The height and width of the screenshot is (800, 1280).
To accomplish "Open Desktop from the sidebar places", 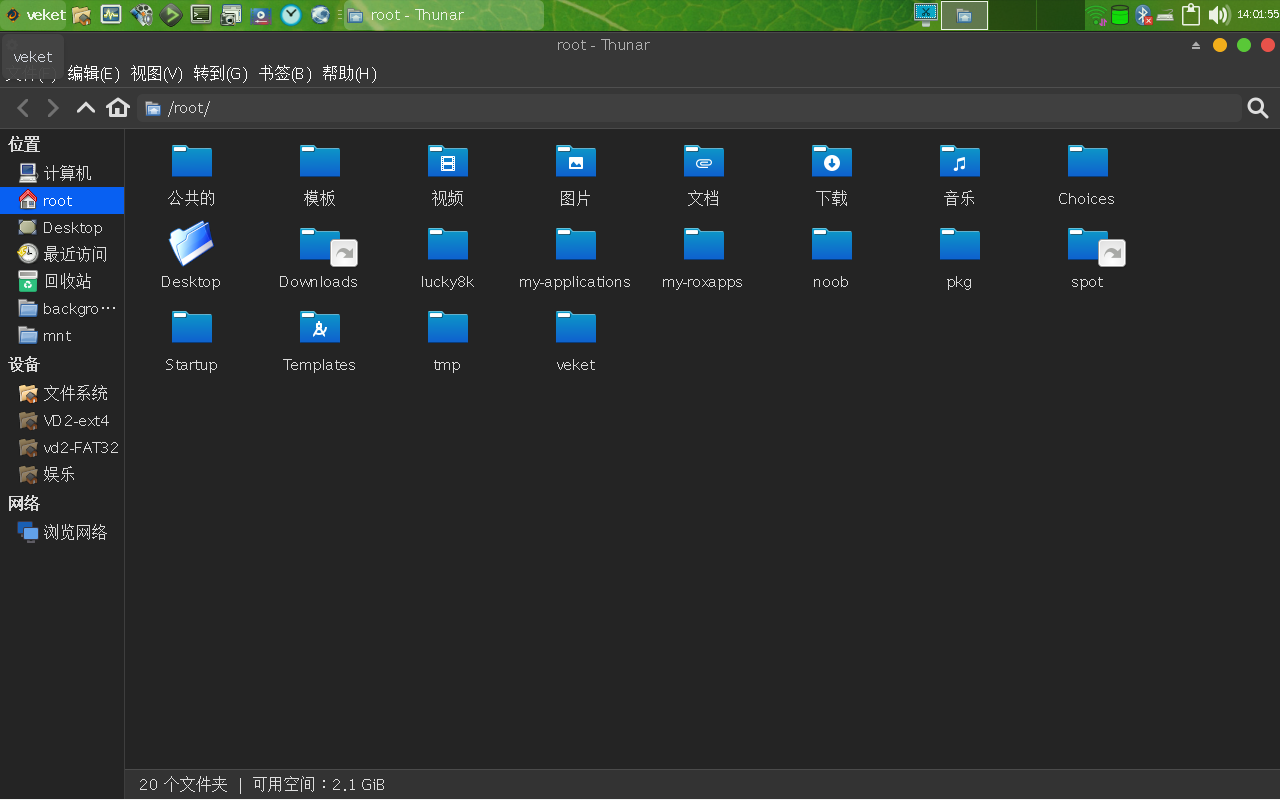I will pos(62,227).
